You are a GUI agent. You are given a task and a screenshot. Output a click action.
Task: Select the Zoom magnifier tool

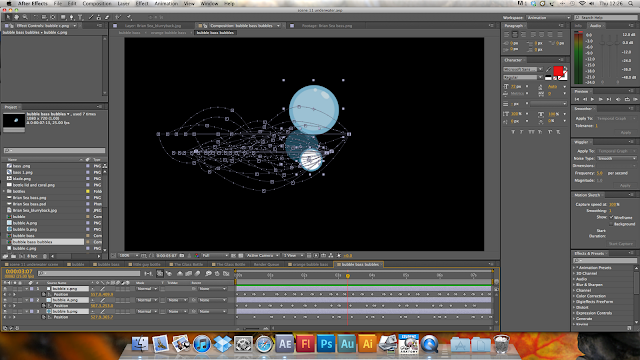[25, 18]
